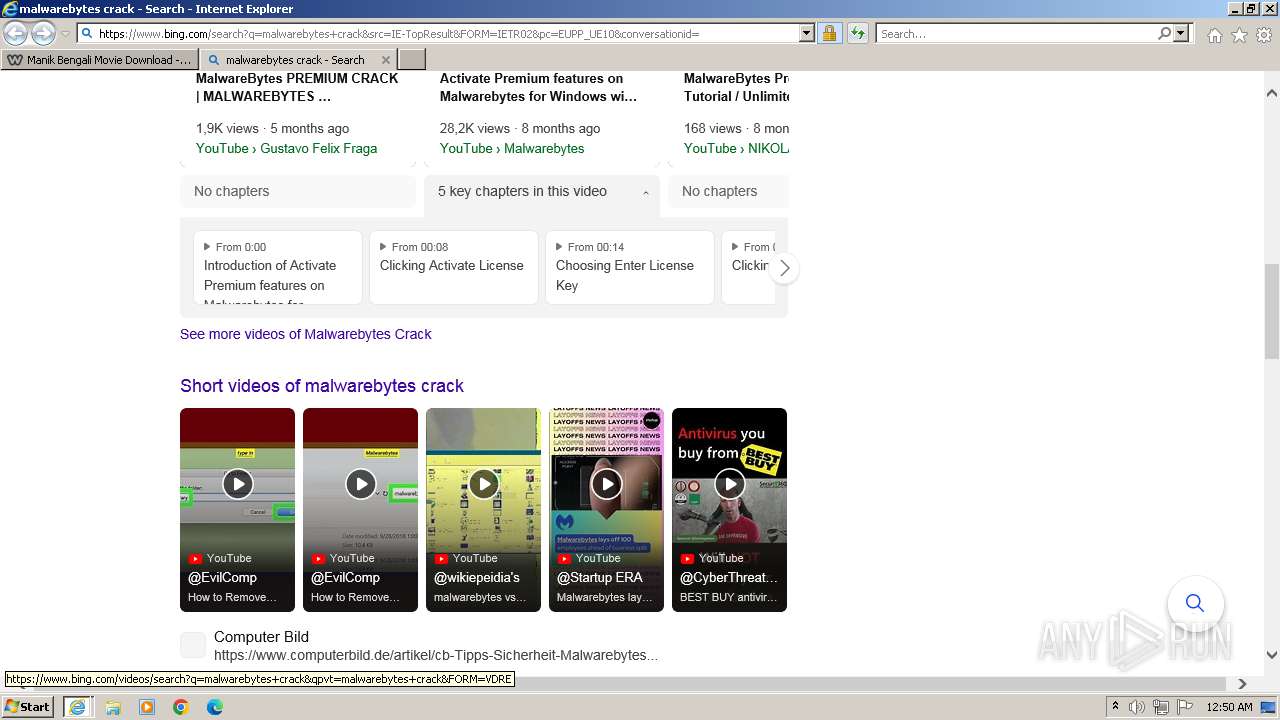This screenshot has height=720, width=1280.
Task: Open the File Explorer folder taskbar icon
Action: click(x=113, y=707)
